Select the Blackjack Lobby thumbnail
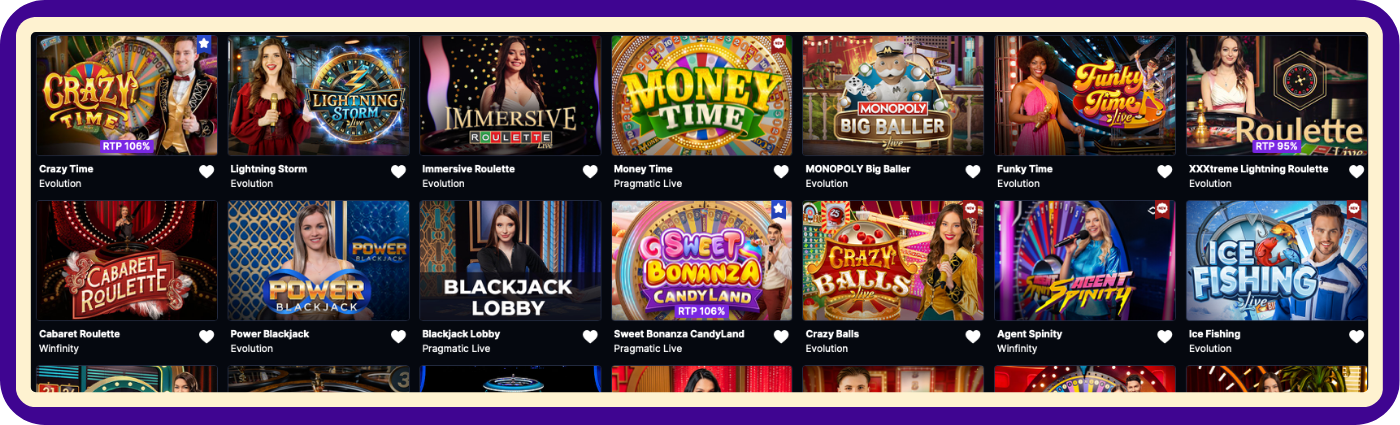The width and height of the screenshot is (1400, 425). click(x=510, y=261)
